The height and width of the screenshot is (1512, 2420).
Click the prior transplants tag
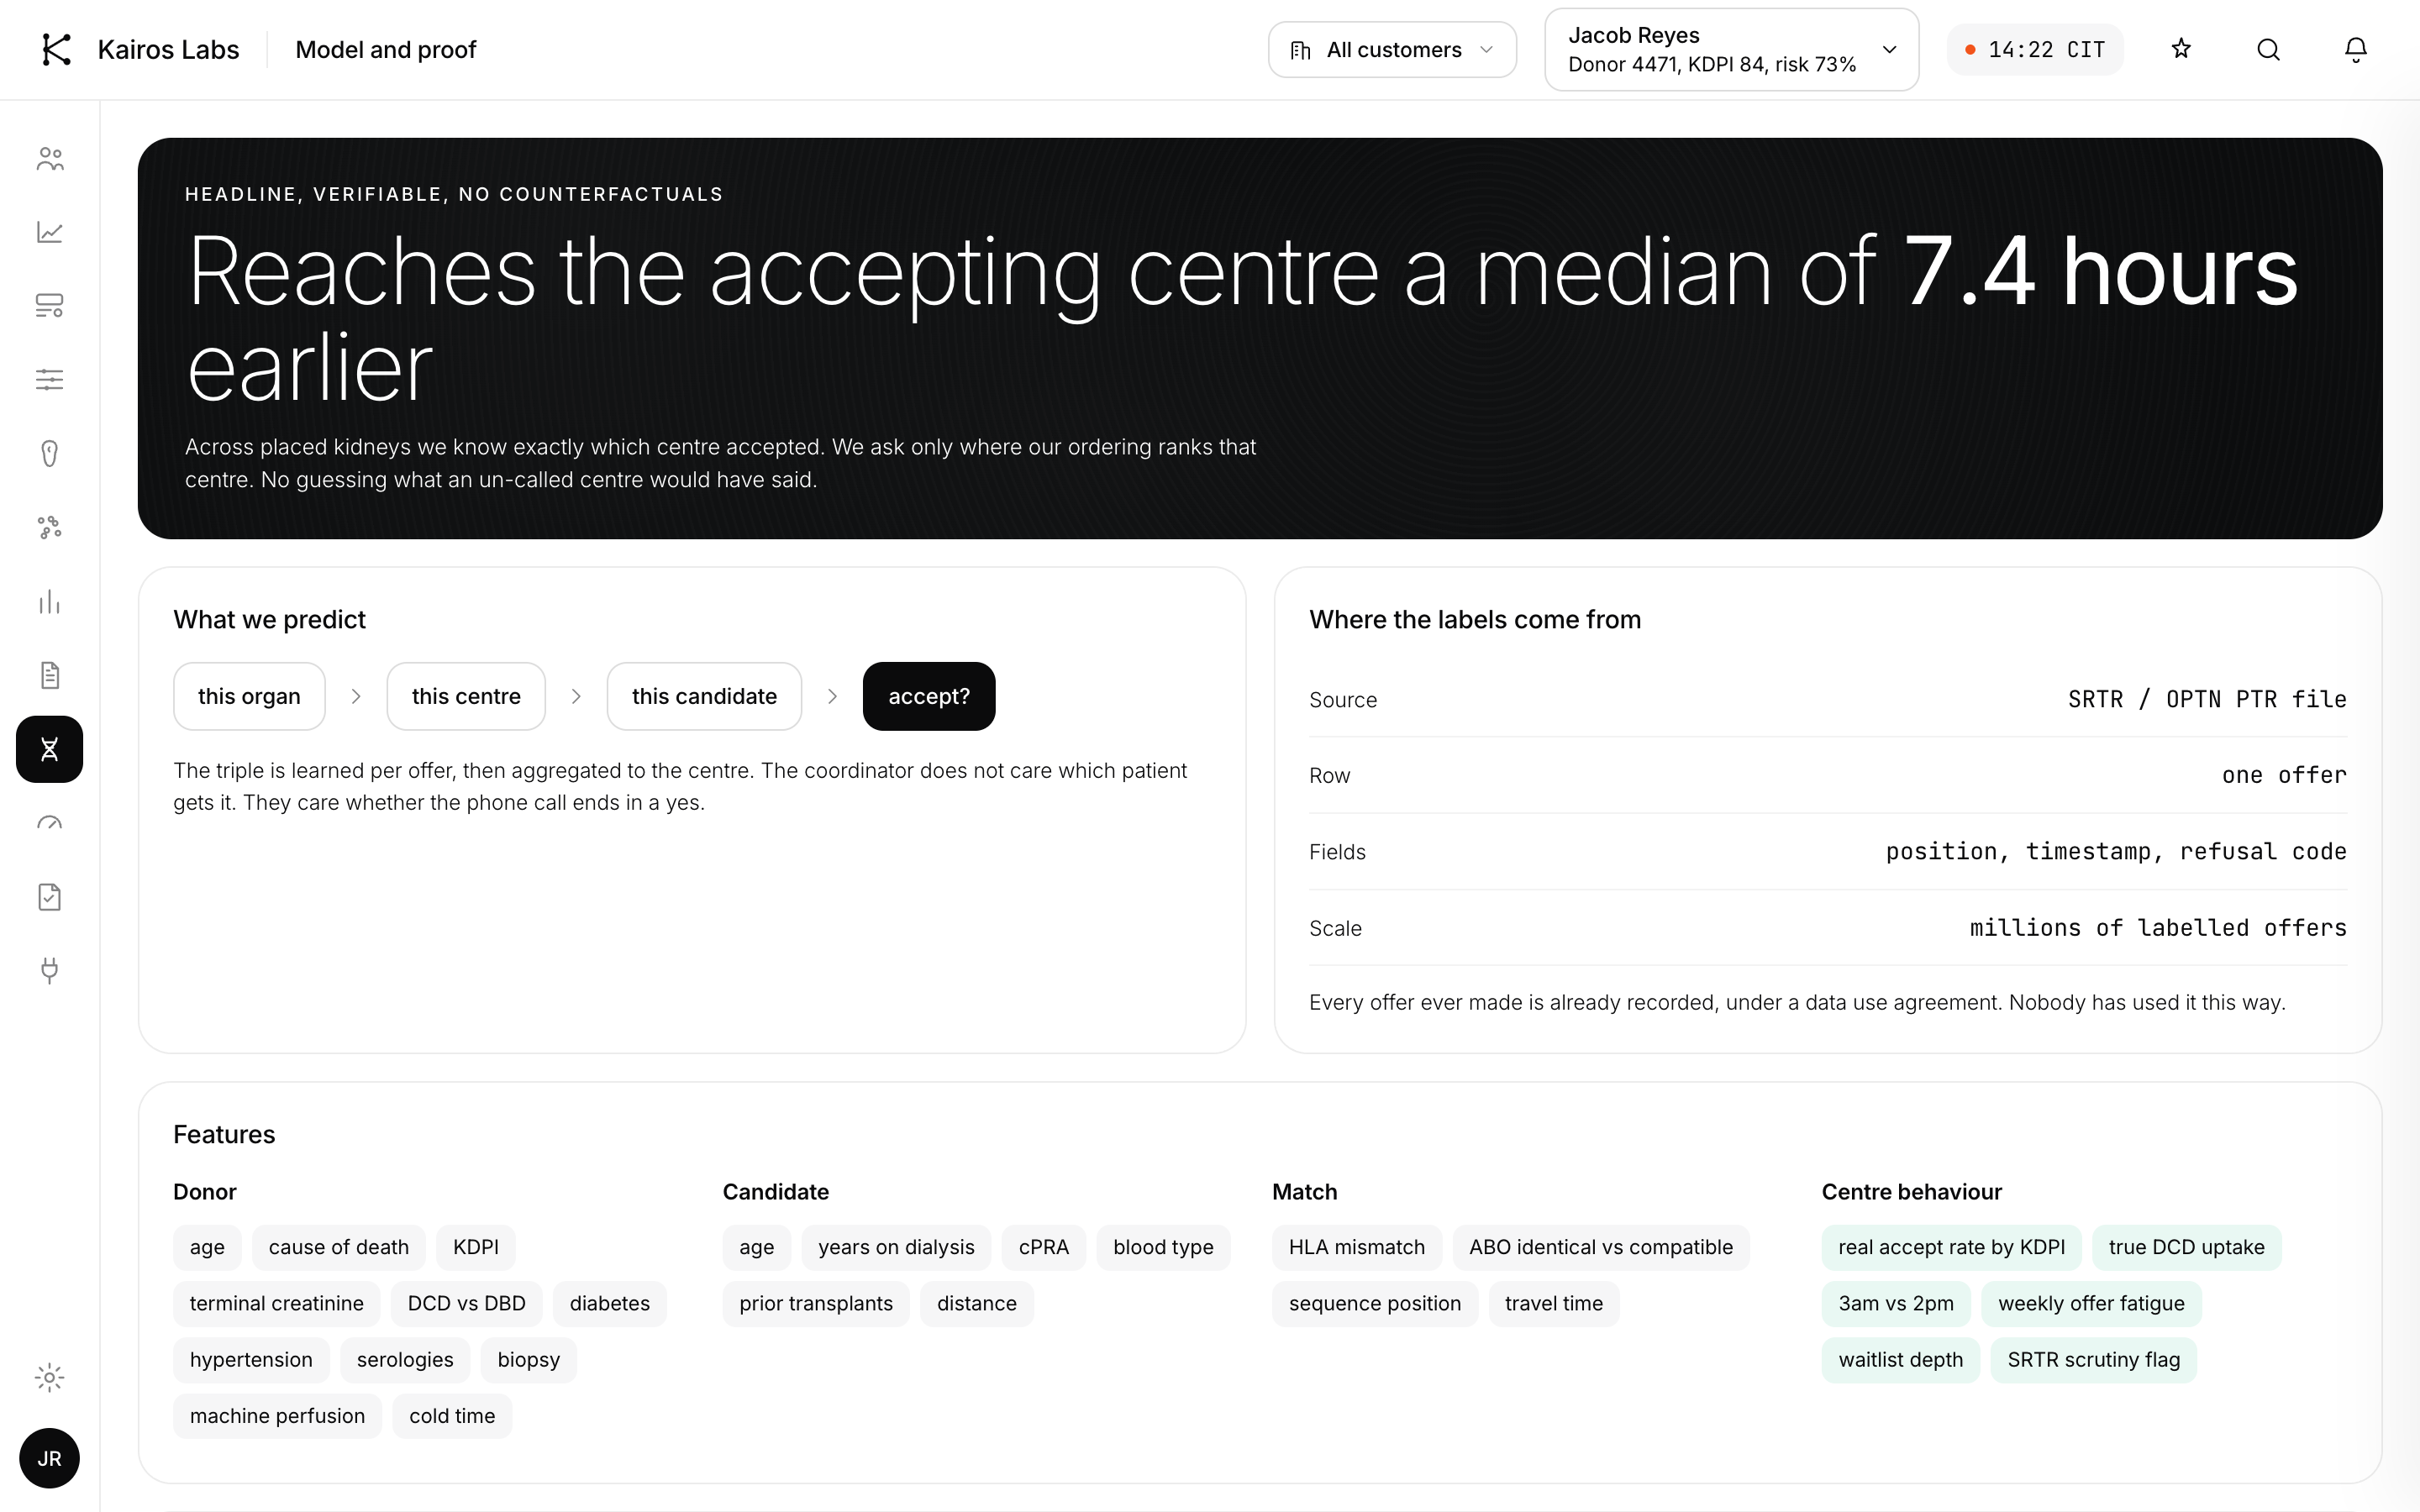[x=816, y=1303]
